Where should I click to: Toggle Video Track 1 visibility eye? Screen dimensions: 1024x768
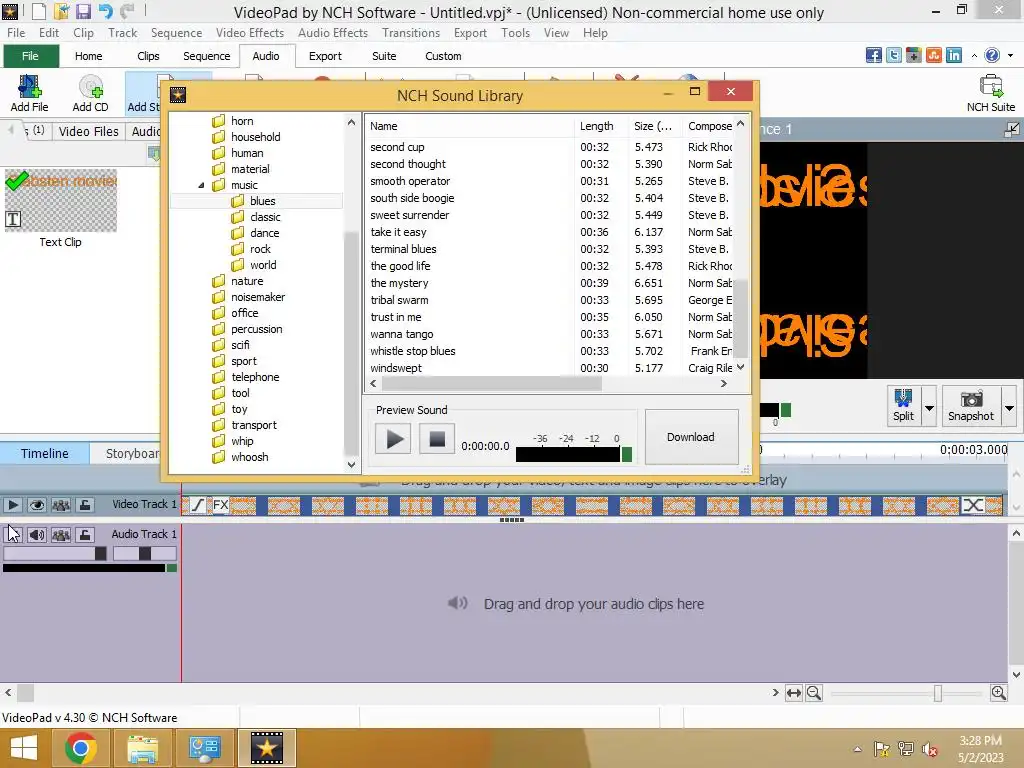pyautogui.click(x=37, y=505)
